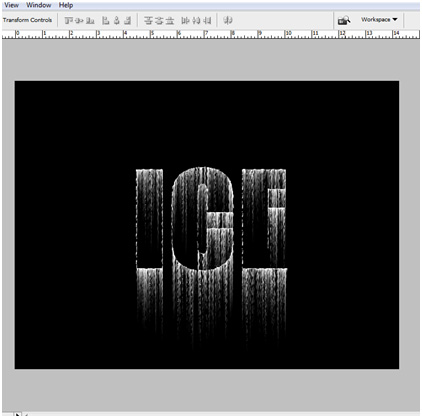Open Bridge with the camera magnifier icon
The width and height of the screenshot is (422, 418).
(344, 20)
